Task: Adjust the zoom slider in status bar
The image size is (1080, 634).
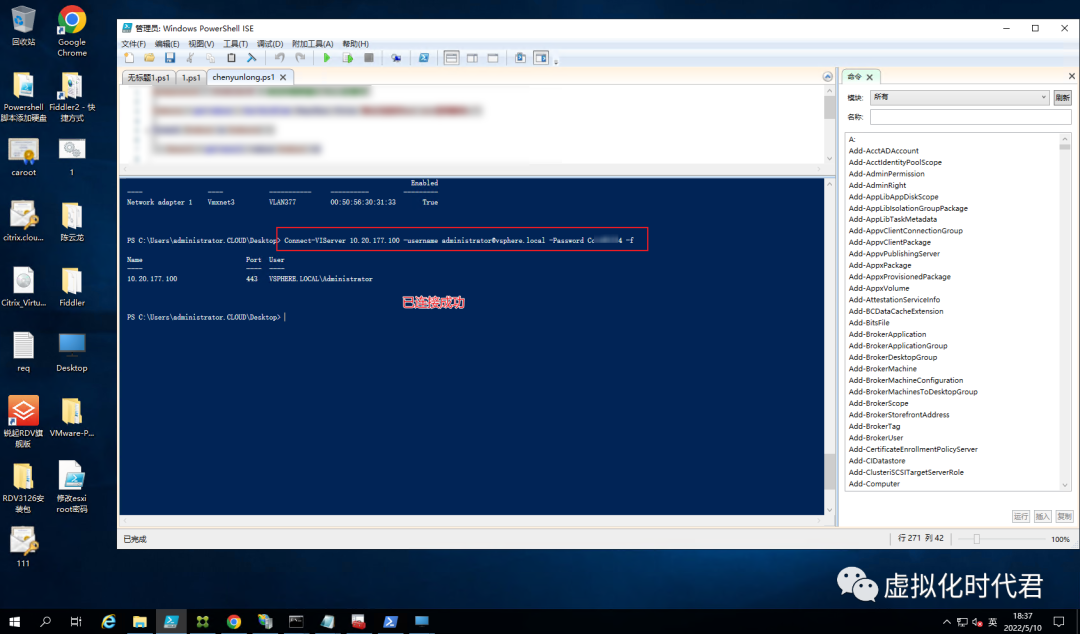Action: click(x=976, y=539)
